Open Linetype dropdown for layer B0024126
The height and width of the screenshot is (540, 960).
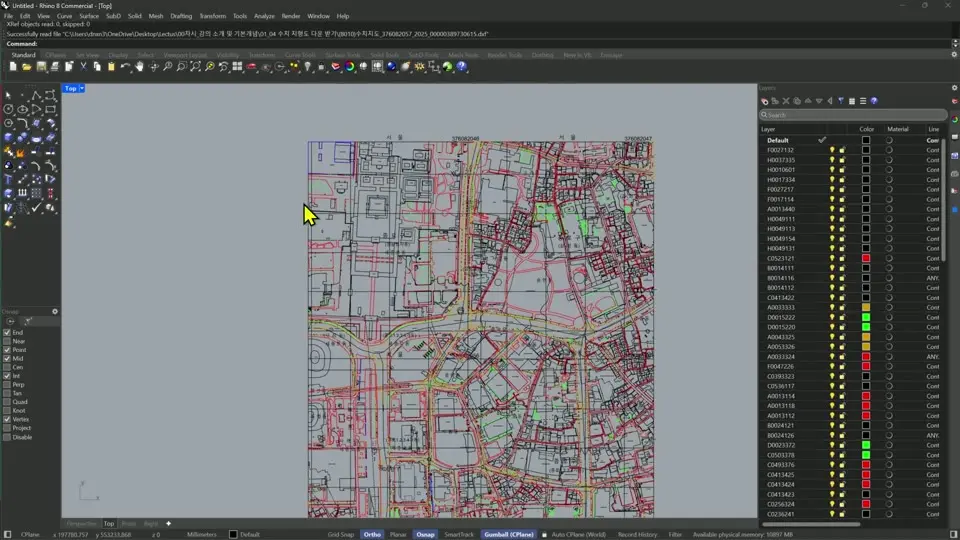[x=933, y=435]
